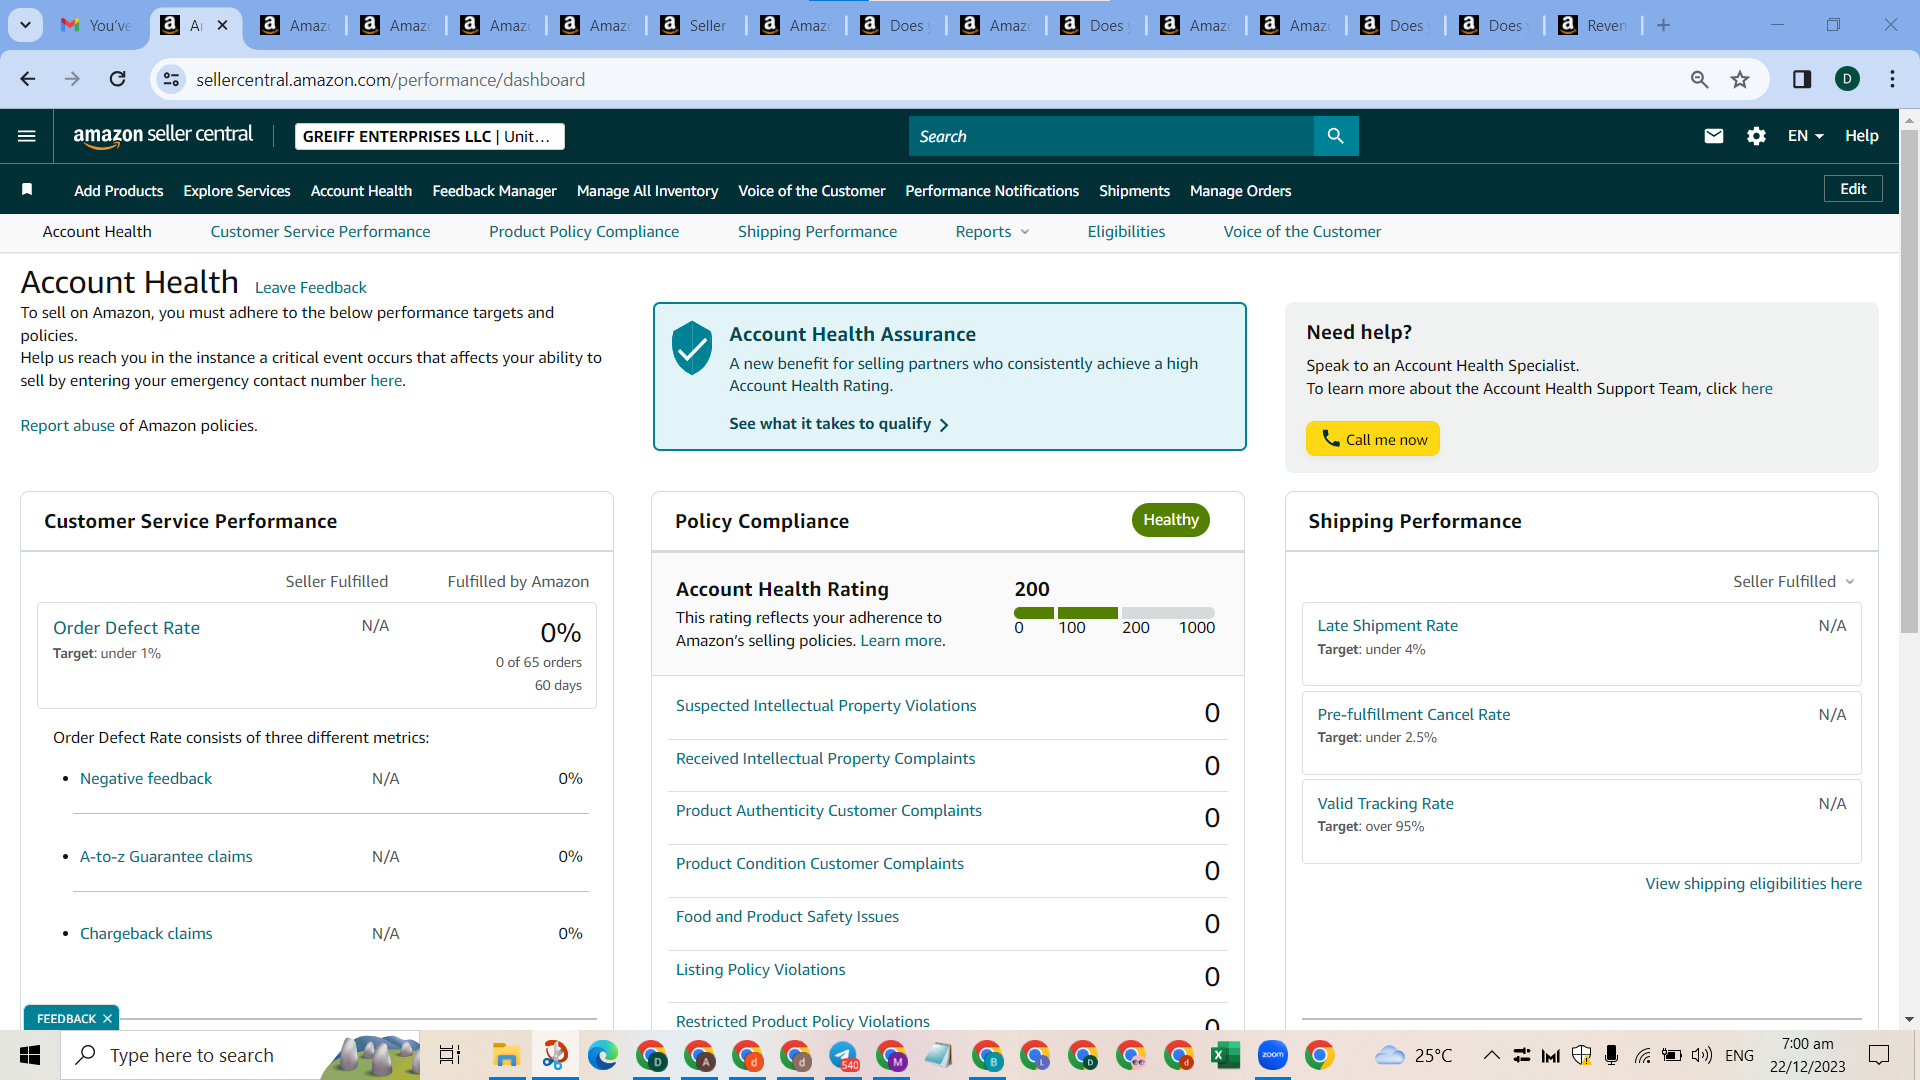The height and width of the screenshot is (1080, 1920).
Task: Click Add Products in top menu
Action: (x=118, y=190)
